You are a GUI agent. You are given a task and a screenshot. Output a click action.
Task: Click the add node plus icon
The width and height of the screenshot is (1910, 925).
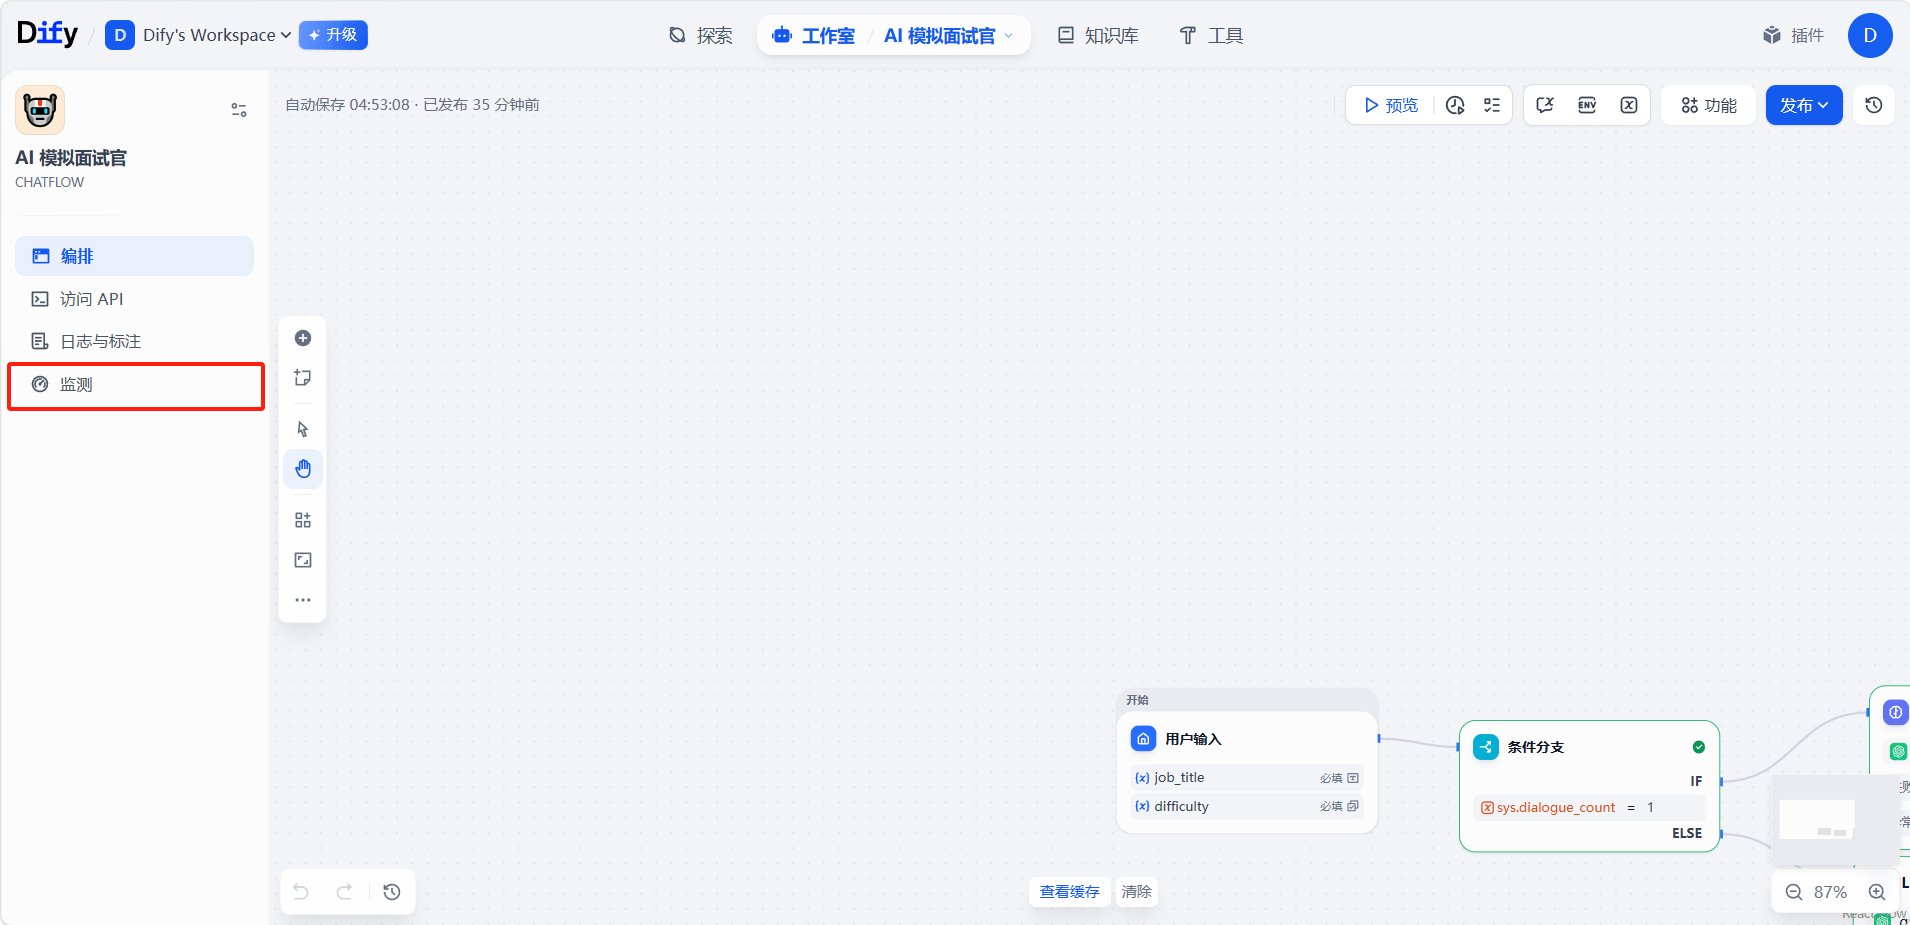tap(303, 338)
